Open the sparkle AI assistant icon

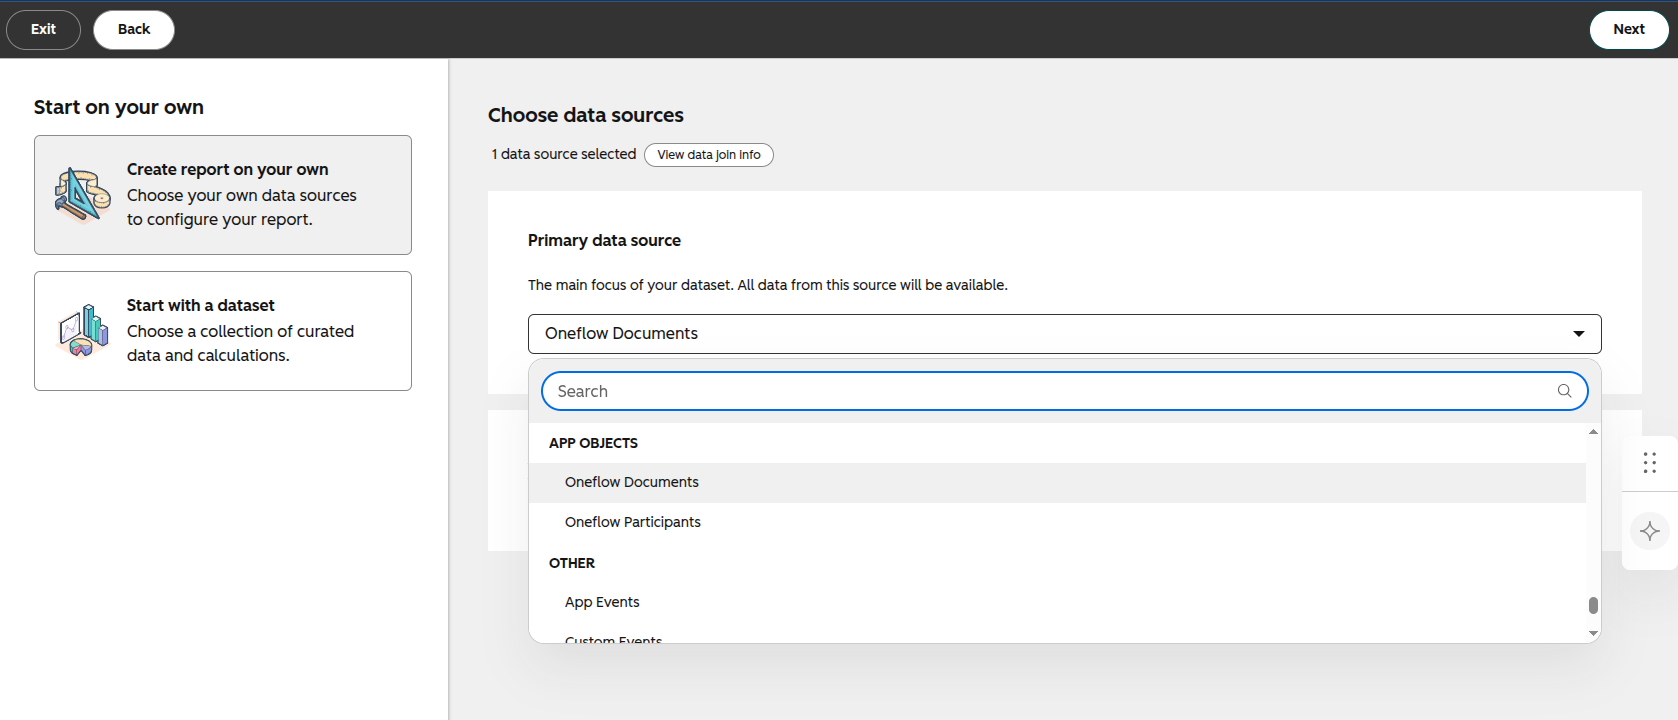pos(1650,531)
